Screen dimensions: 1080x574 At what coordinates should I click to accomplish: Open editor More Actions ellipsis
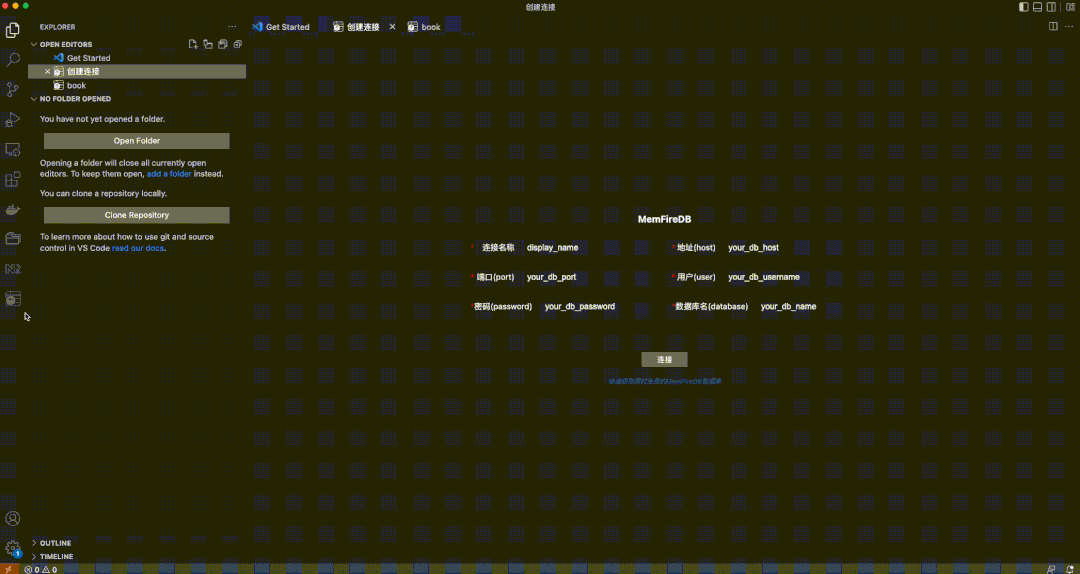pos(1068,26)
